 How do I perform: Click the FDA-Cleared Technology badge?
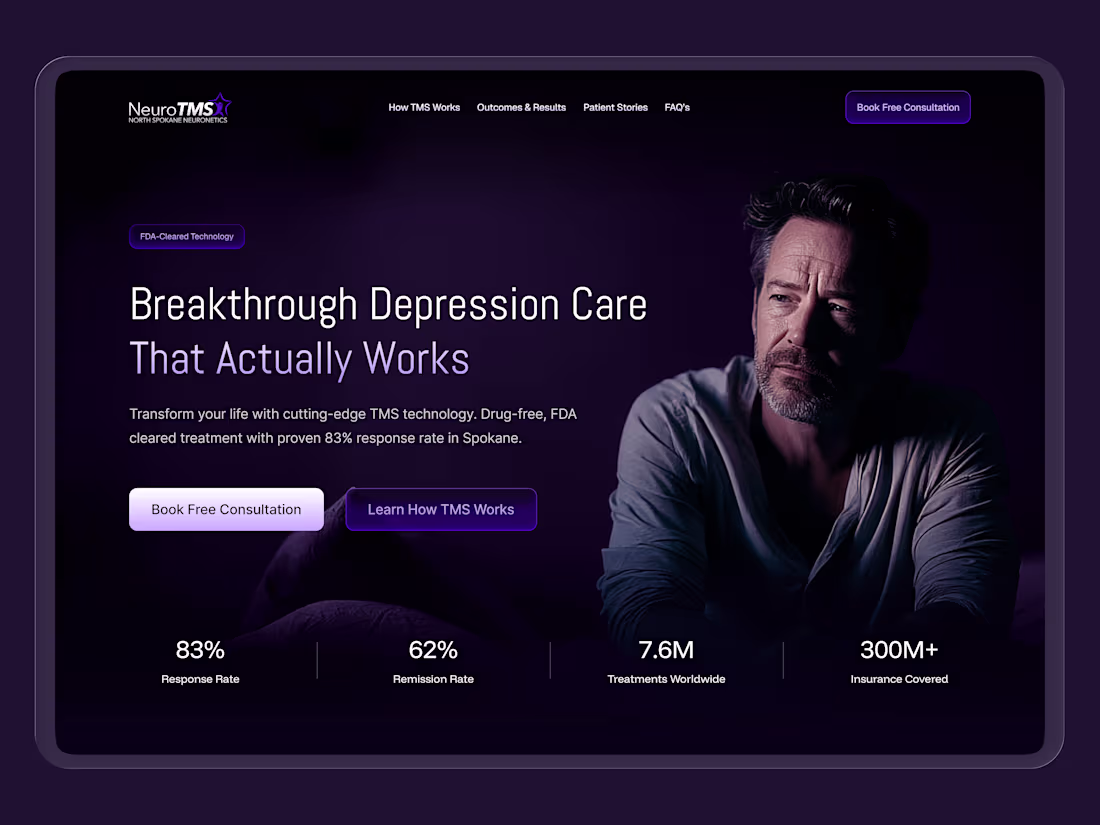(x=187, y=236)
